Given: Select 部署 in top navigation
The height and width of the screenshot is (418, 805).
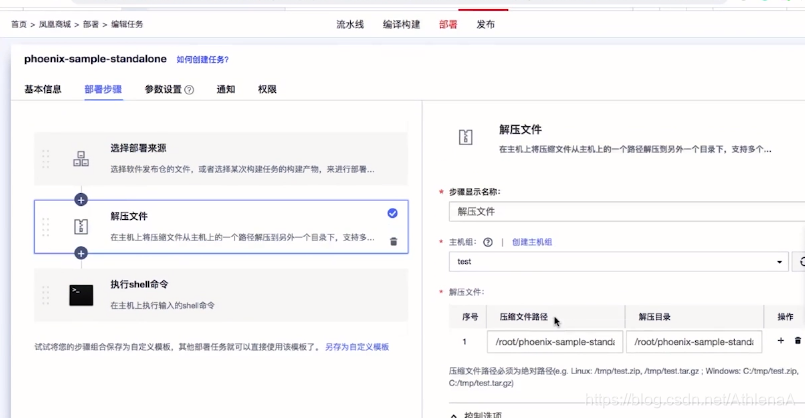Looking at the screenshot, I should pos(448,25).
